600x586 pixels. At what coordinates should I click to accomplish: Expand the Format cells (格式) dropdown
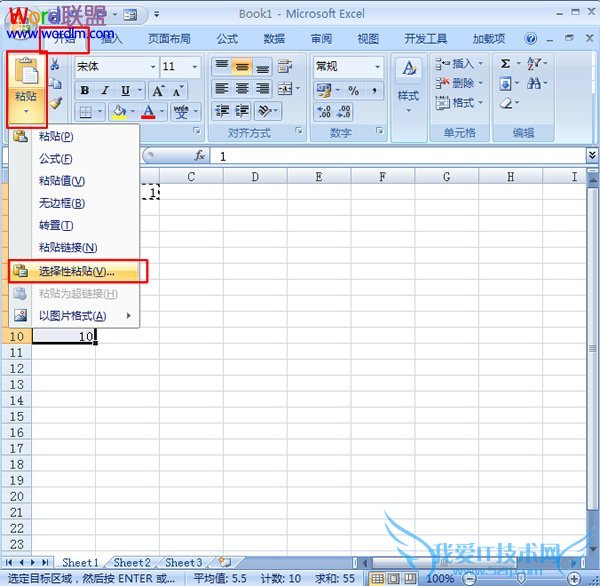click(481, 103)
